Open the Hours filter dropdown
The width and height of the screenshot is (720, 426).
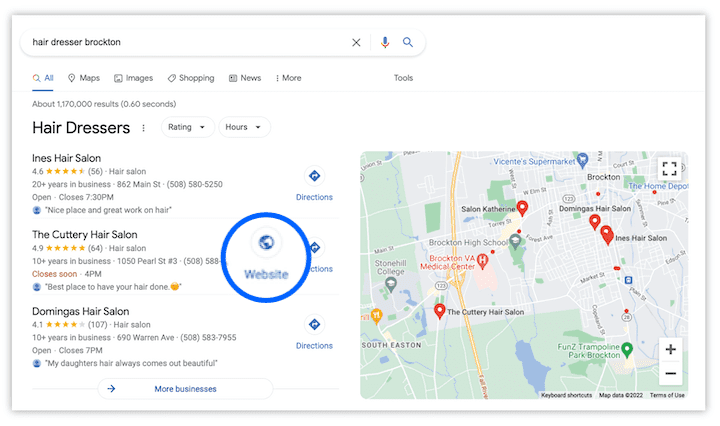coord(244,128)
